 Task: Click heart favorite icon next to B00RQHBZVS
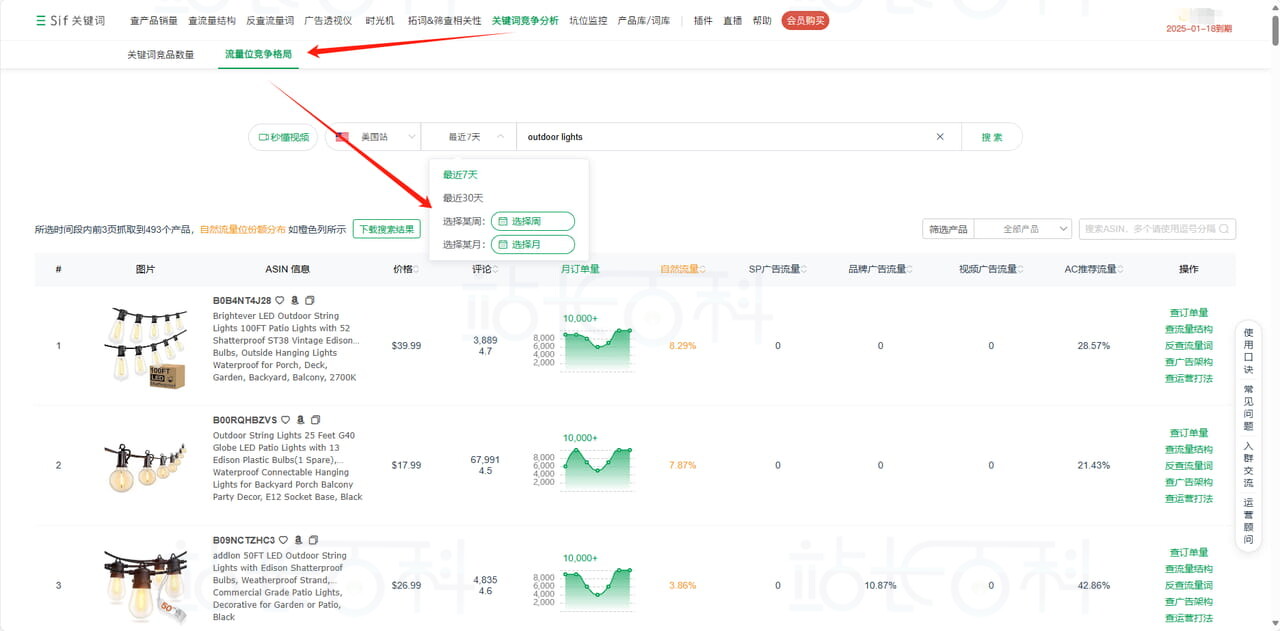[285, 420]
